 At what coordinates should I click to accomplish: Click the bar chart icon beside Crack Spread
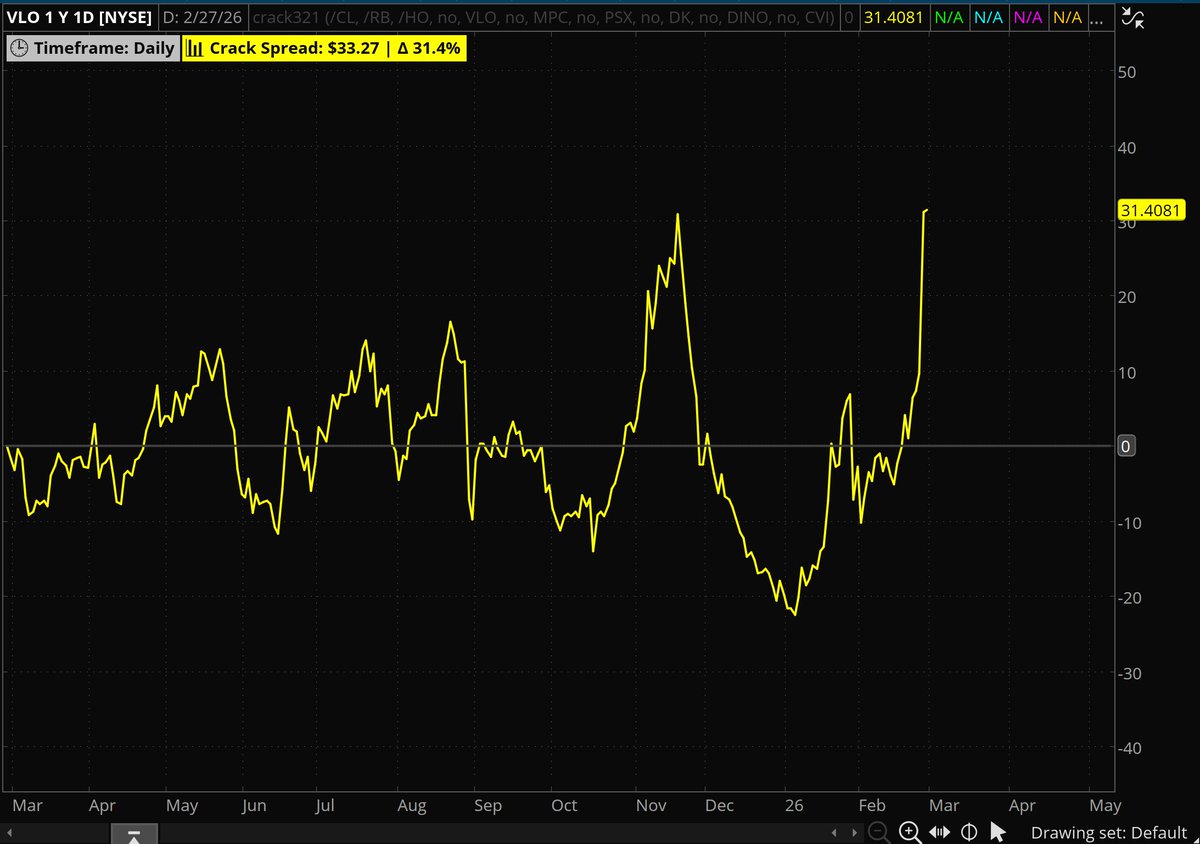(197, 48)
